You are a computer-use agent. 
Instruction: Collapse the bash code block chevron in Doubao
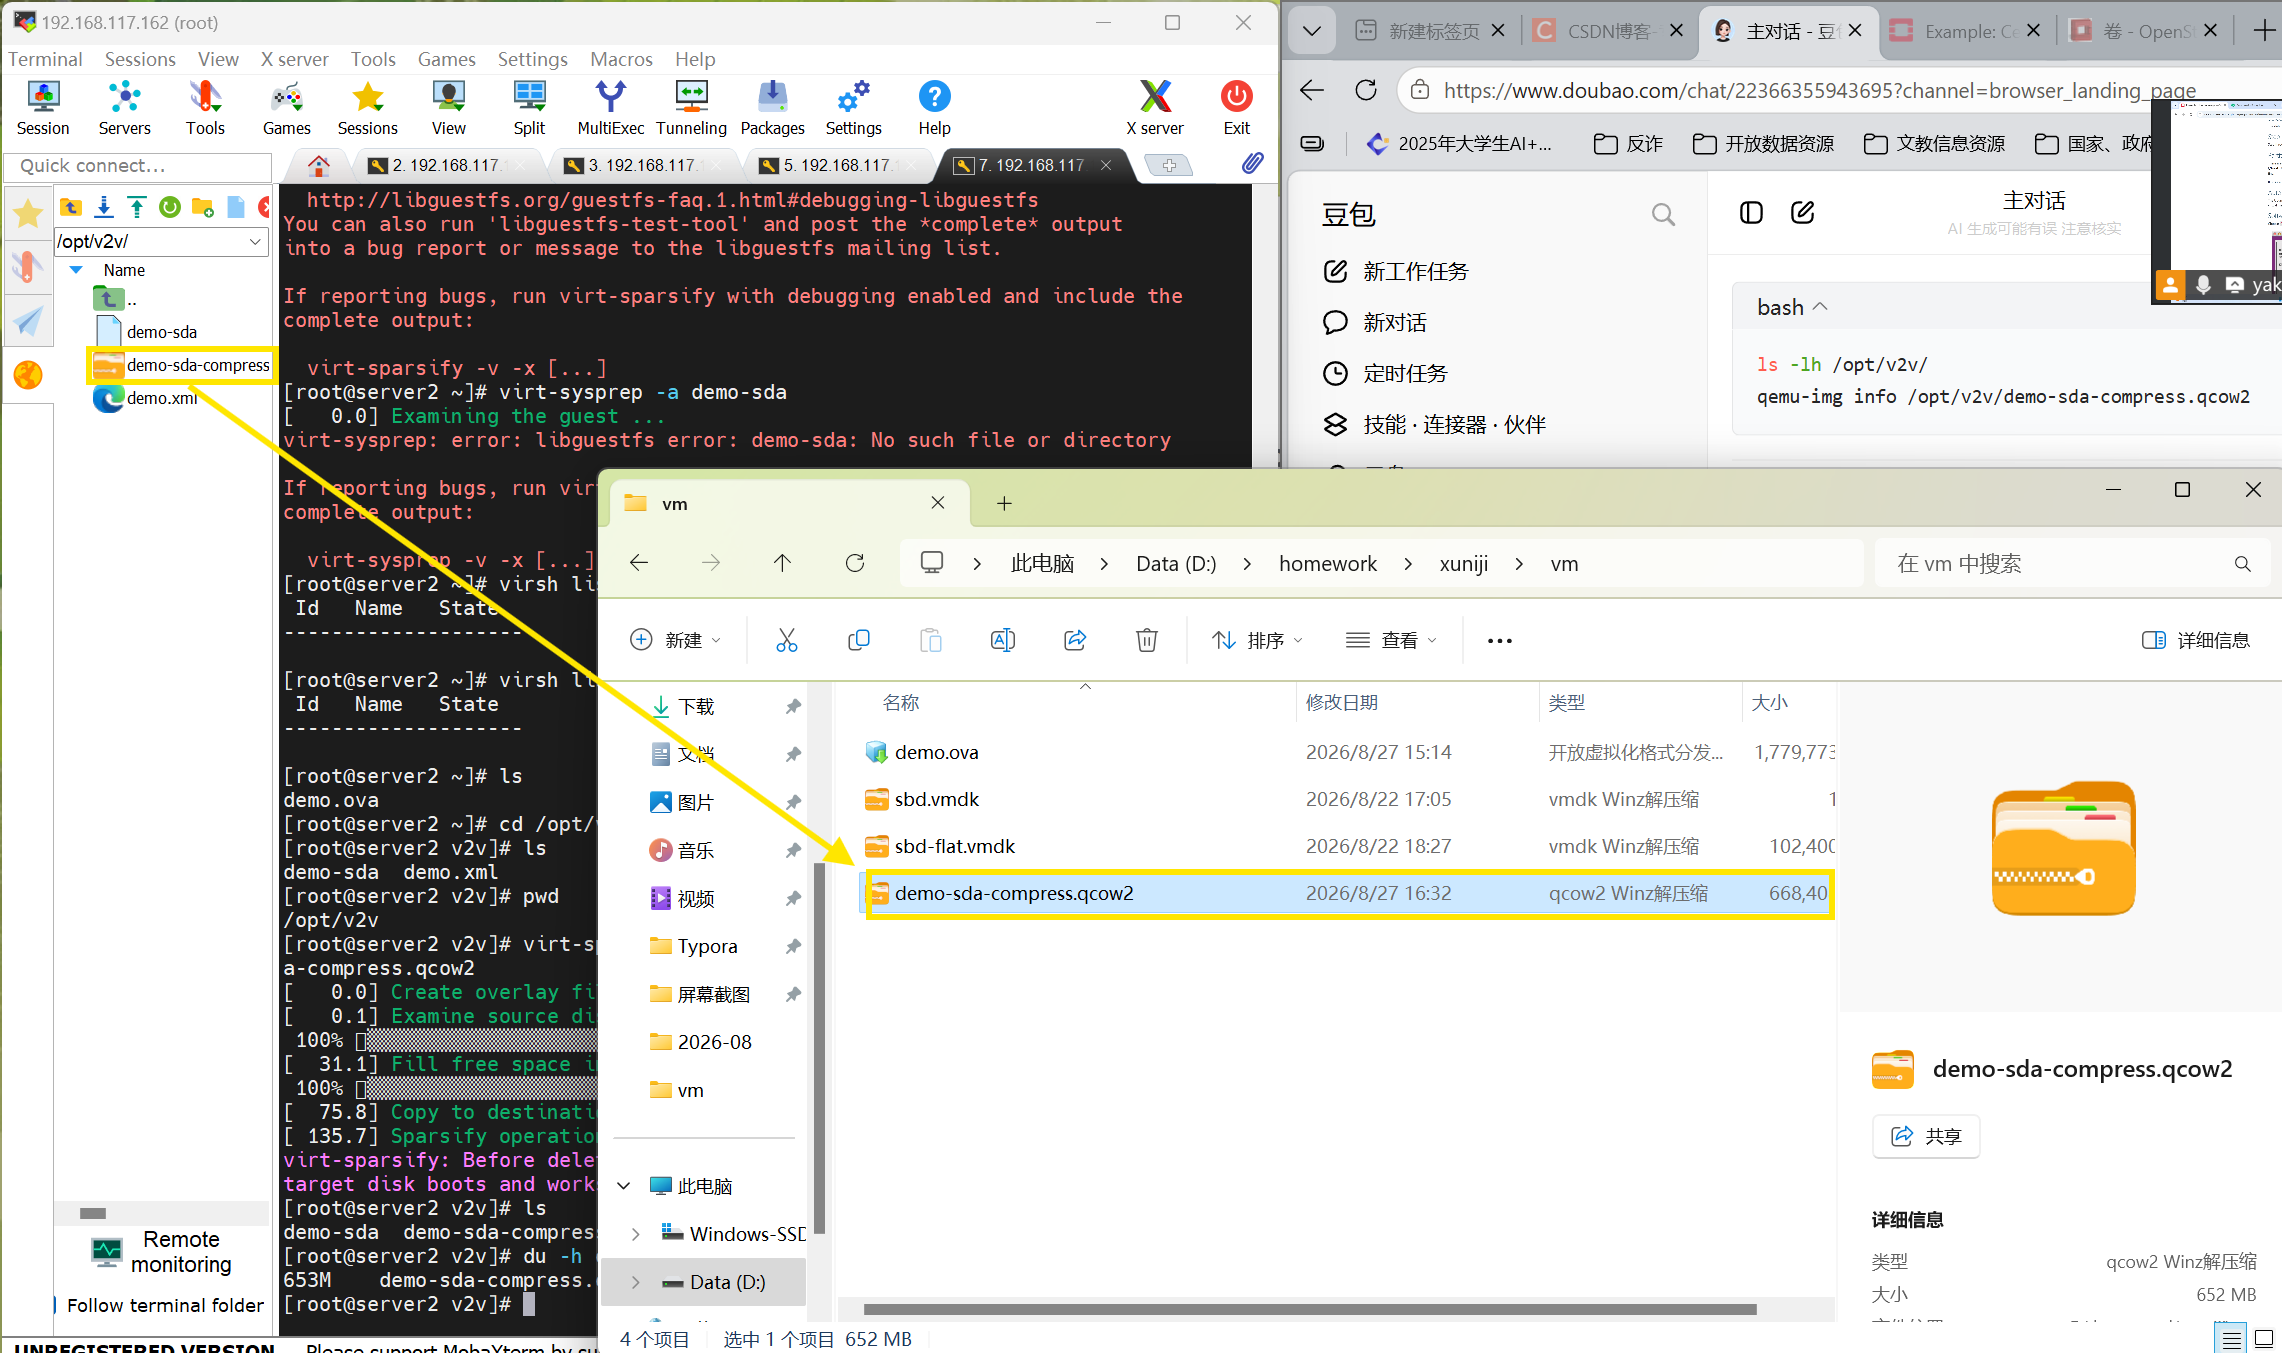1820,307
